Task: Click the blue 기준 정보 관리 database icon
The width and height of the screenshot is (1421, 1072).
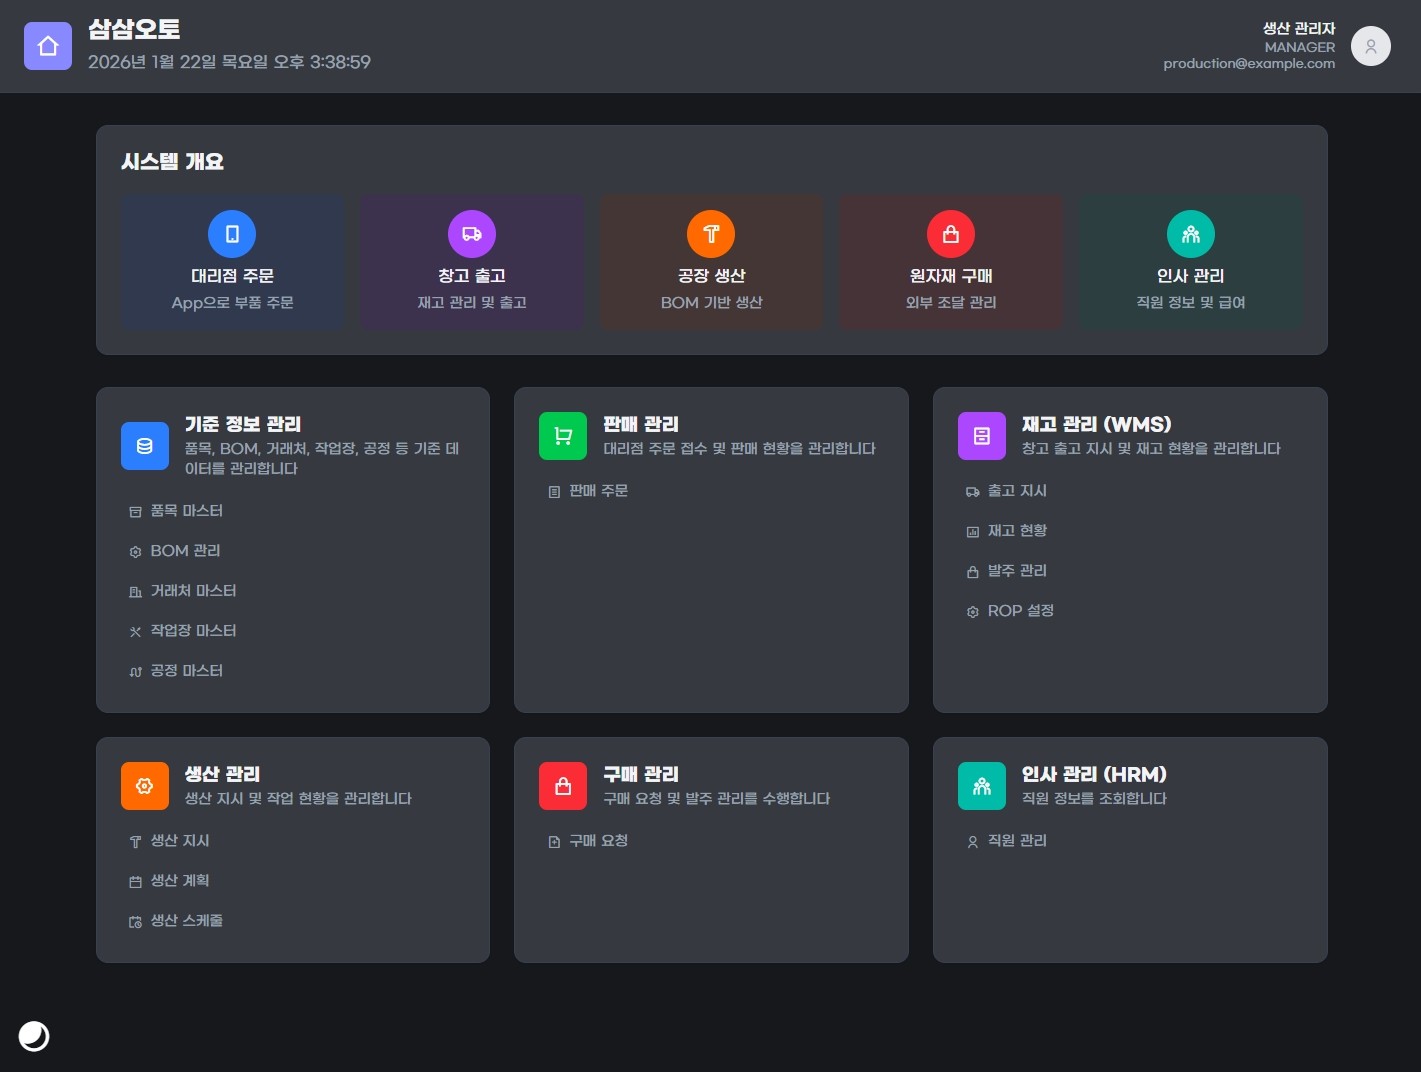Action: point(145,446)
